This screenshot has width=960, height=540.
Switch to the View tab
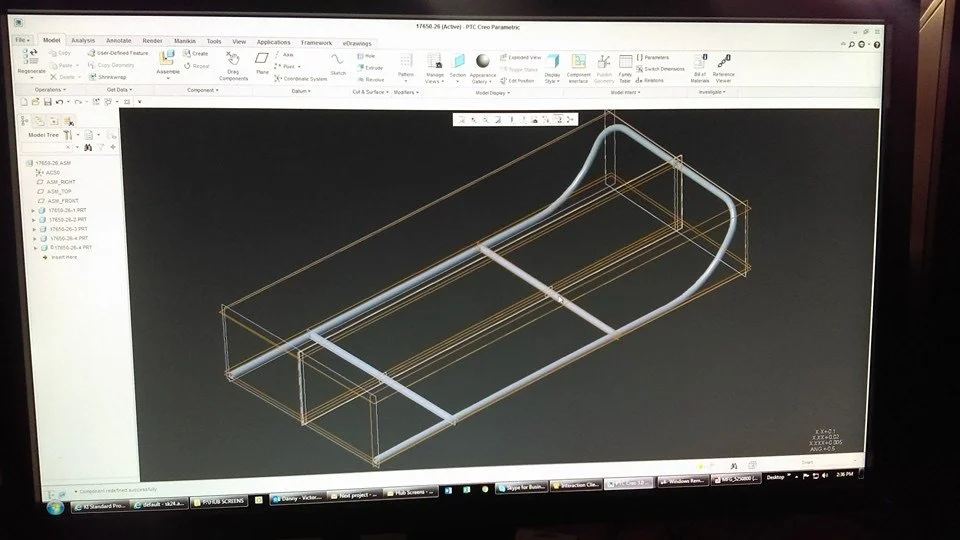point(239,42)
